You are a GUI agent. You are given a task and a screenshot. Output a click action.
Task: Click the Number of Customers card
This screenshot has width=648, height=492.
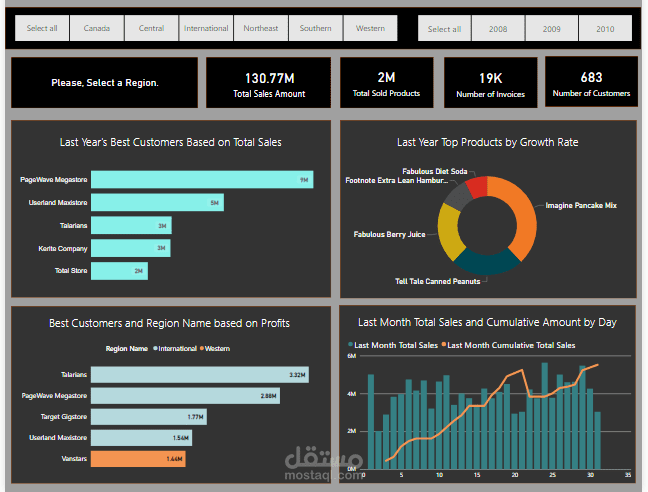tap(591, 82)
